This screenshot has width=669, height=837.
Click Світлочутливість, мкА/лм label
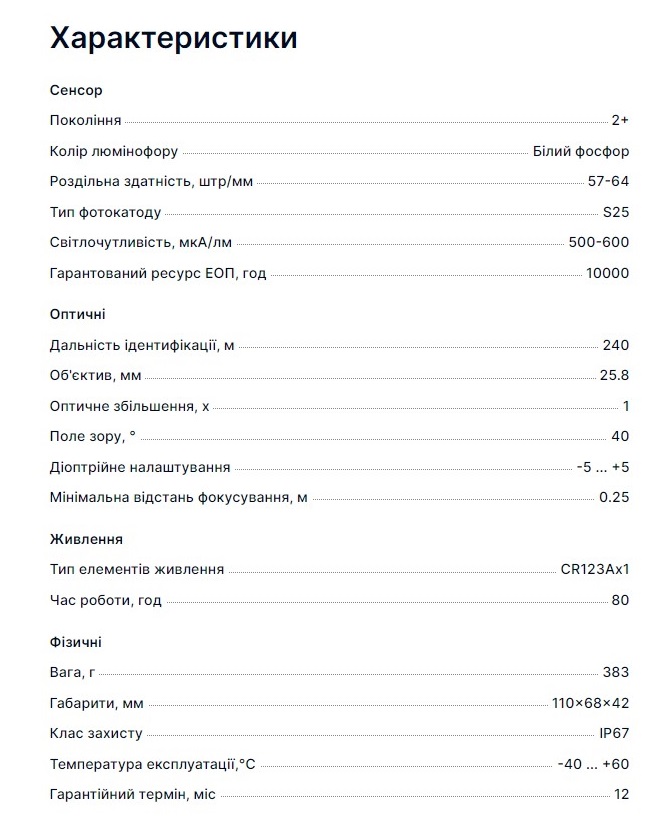141,243
